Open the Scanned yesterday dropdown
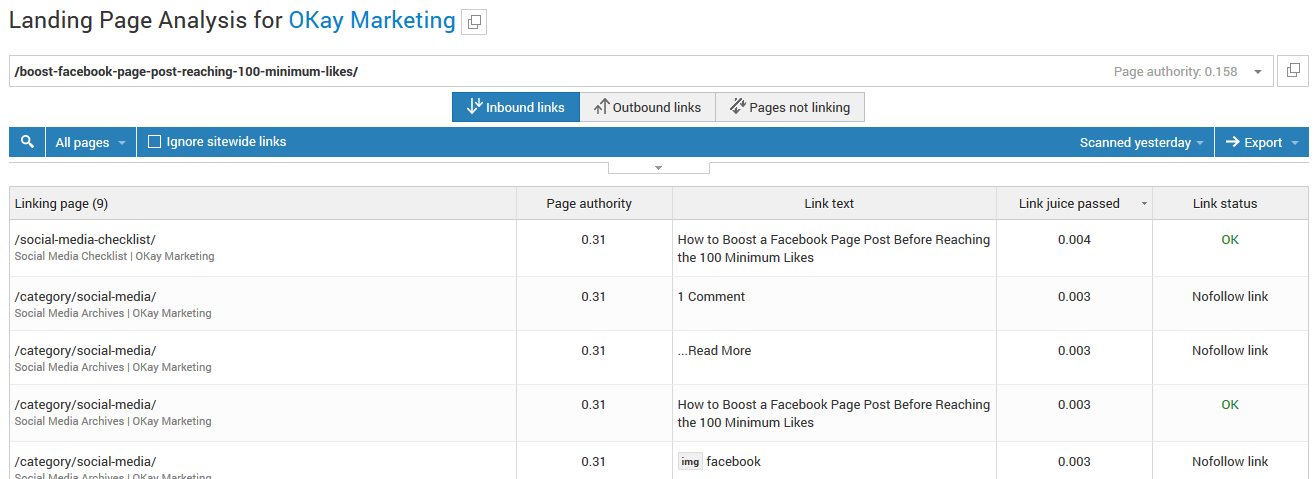1315x479 pixels. (1141, 142)
